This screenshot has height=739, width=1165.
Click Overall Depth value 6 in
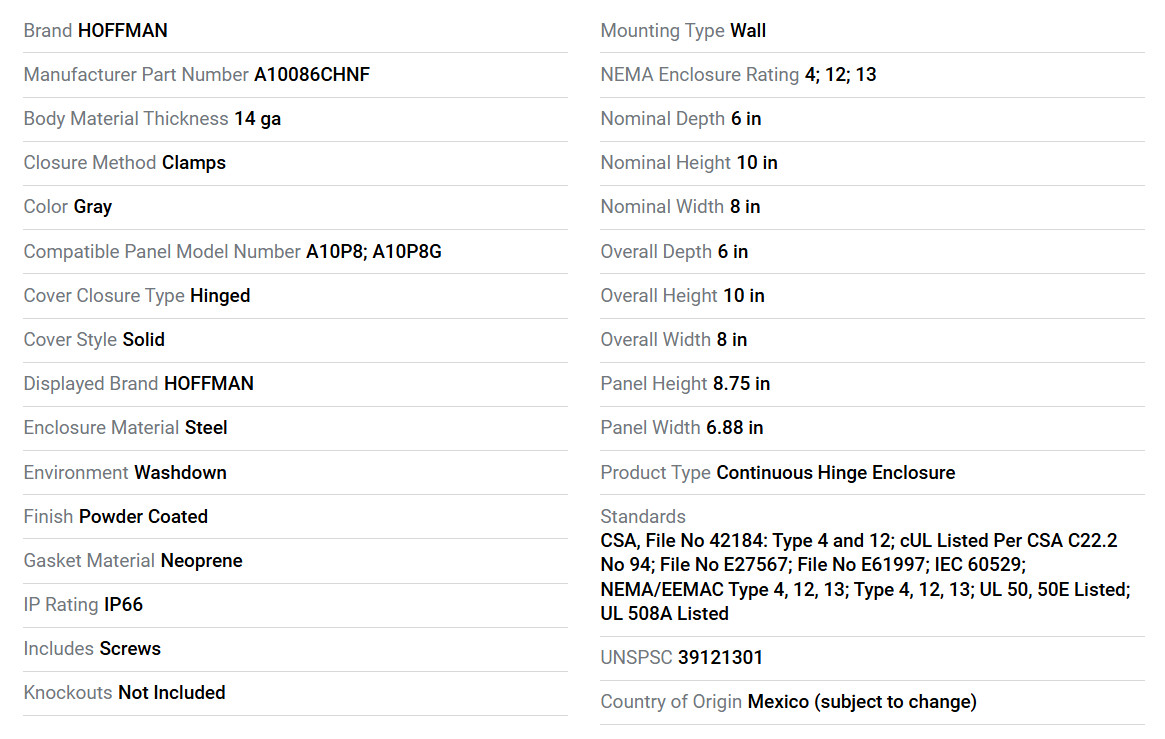[x=733, y=252]
